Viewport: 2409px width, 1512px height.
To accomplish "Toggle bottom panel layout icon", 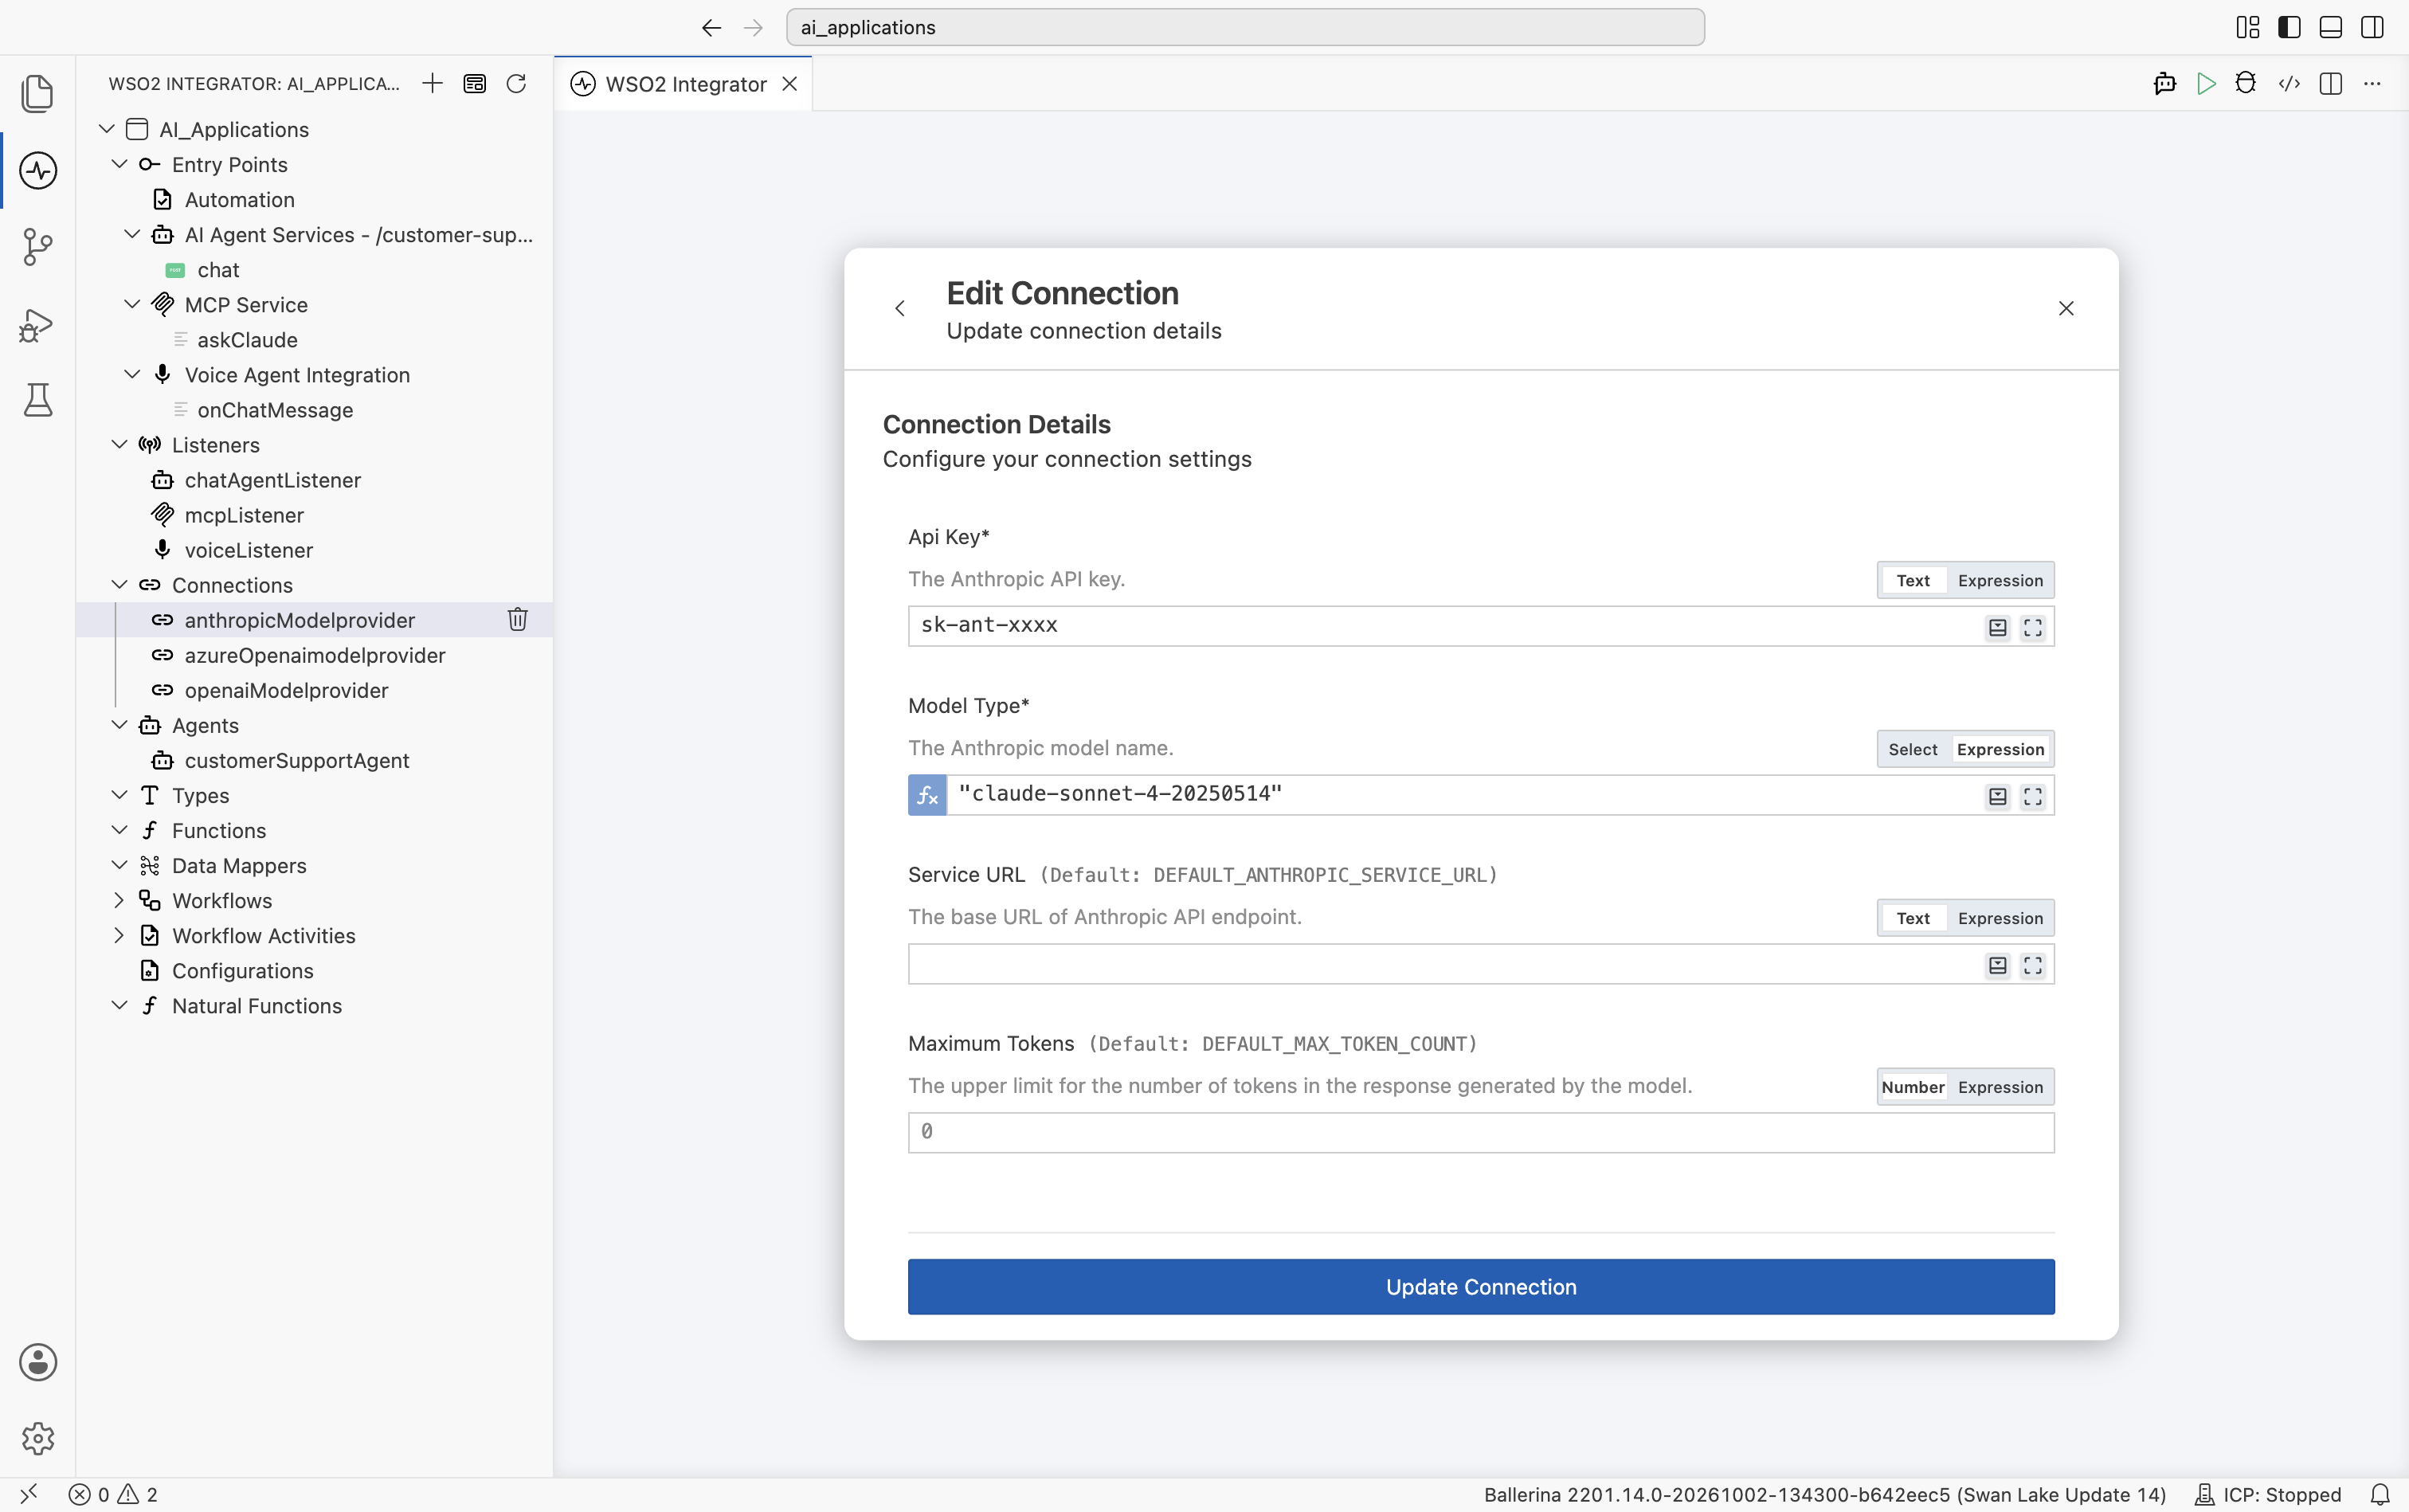I will [2331, 27].
